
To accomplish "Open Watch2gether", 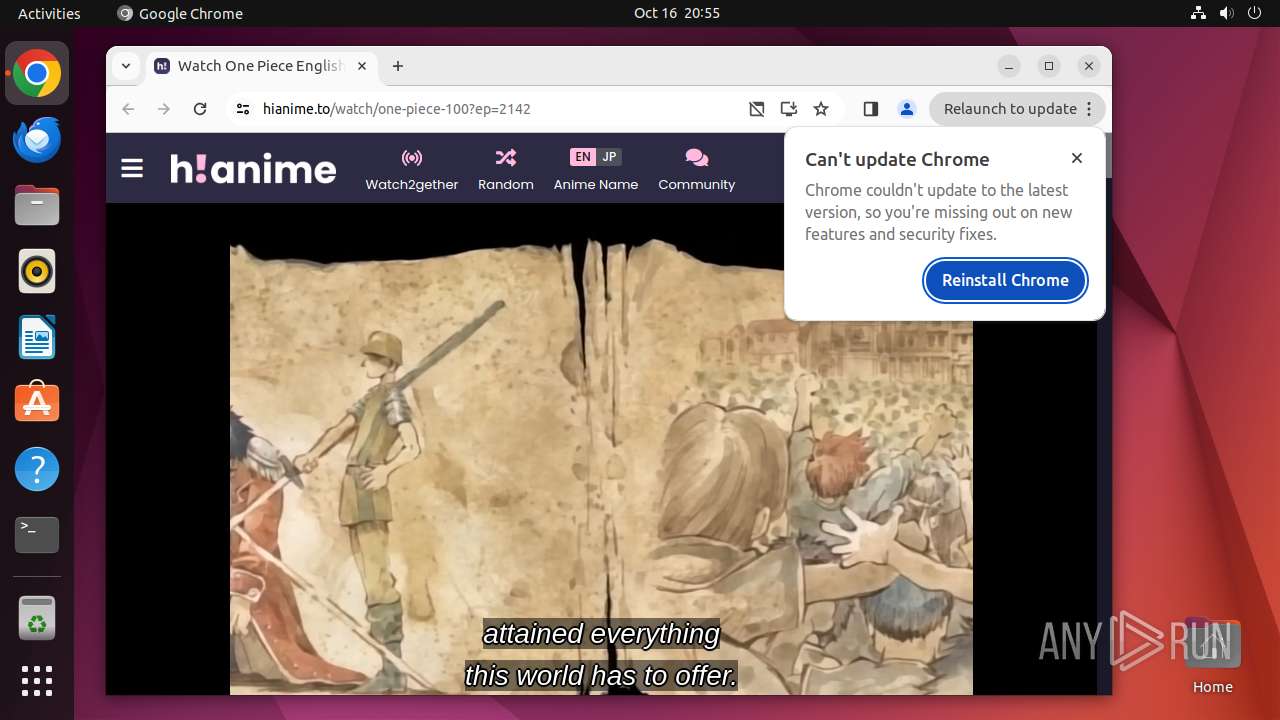I will click(x=412, y=169).
